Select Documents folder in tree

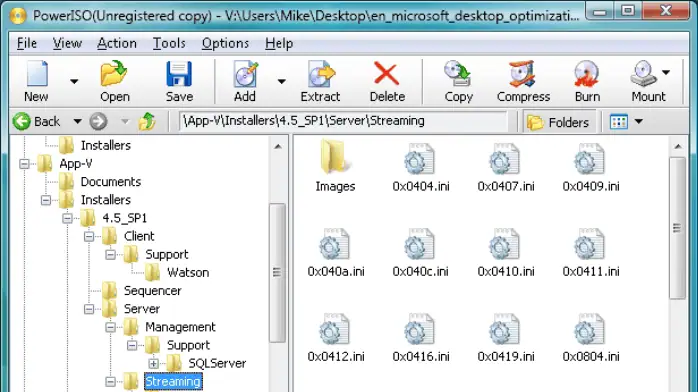pyautogui.click(x=110, y=182)
